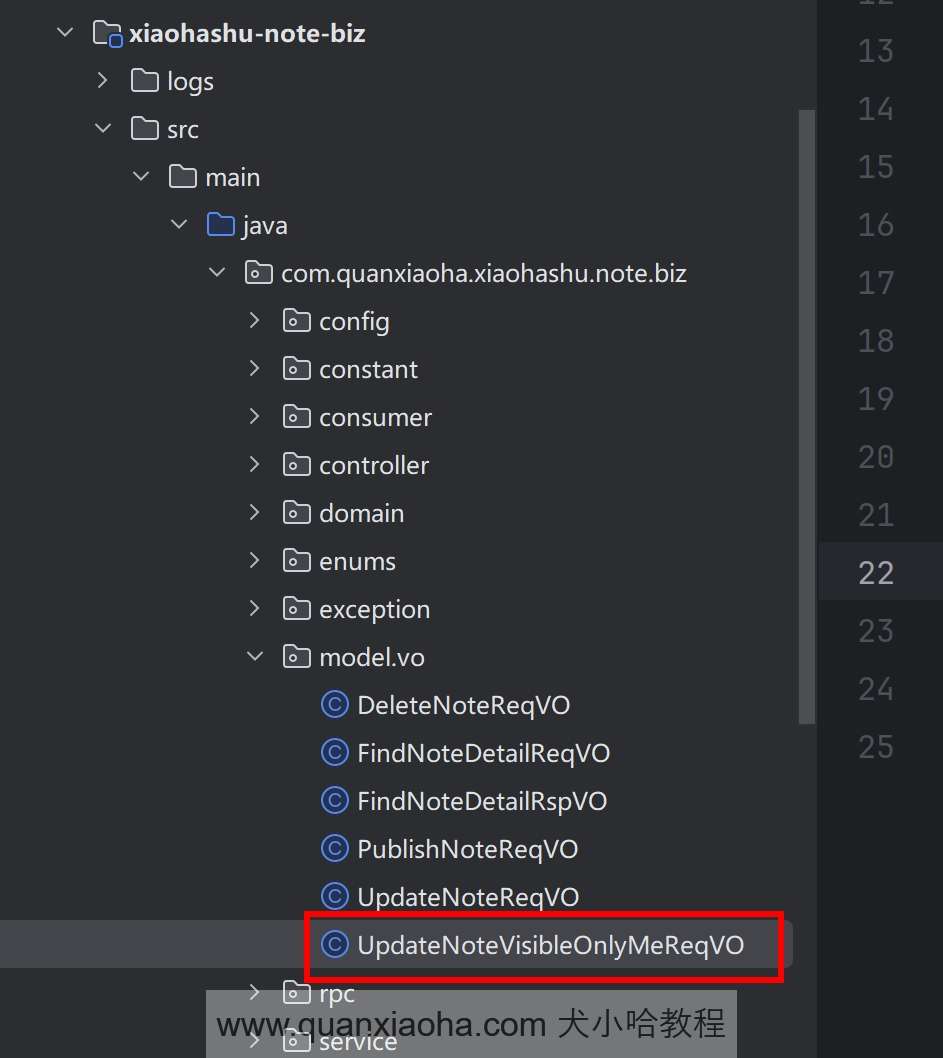943x1058 pixels.
Task: Select the com.quanxiaoha.xiaohashu.note.biz package
Action: coord(483,273)
